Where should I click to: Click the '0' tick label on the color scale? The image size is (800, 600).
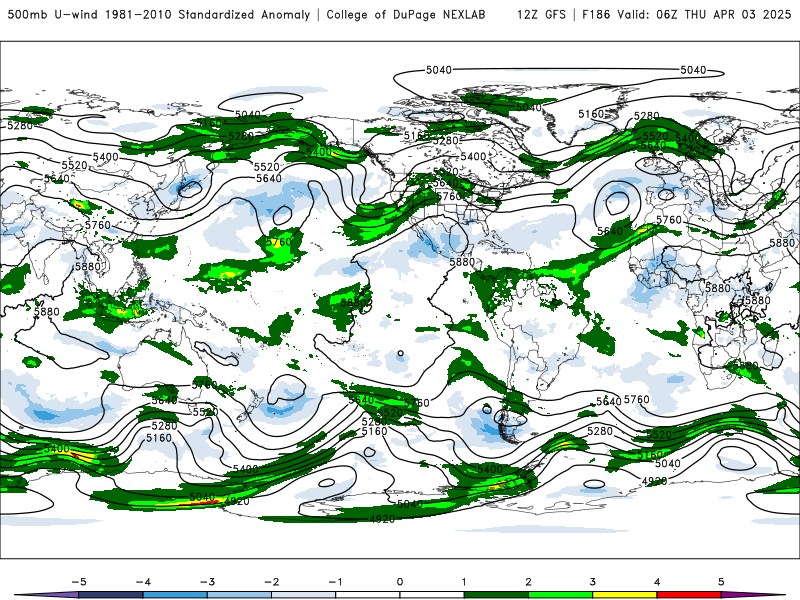[400, 582]
